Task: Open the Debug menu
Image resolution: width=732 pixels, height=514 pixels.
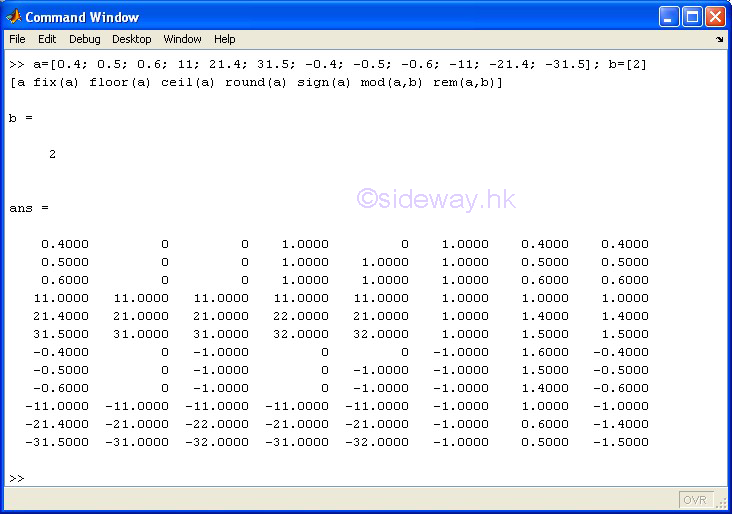Action: [x=84, y=39]
